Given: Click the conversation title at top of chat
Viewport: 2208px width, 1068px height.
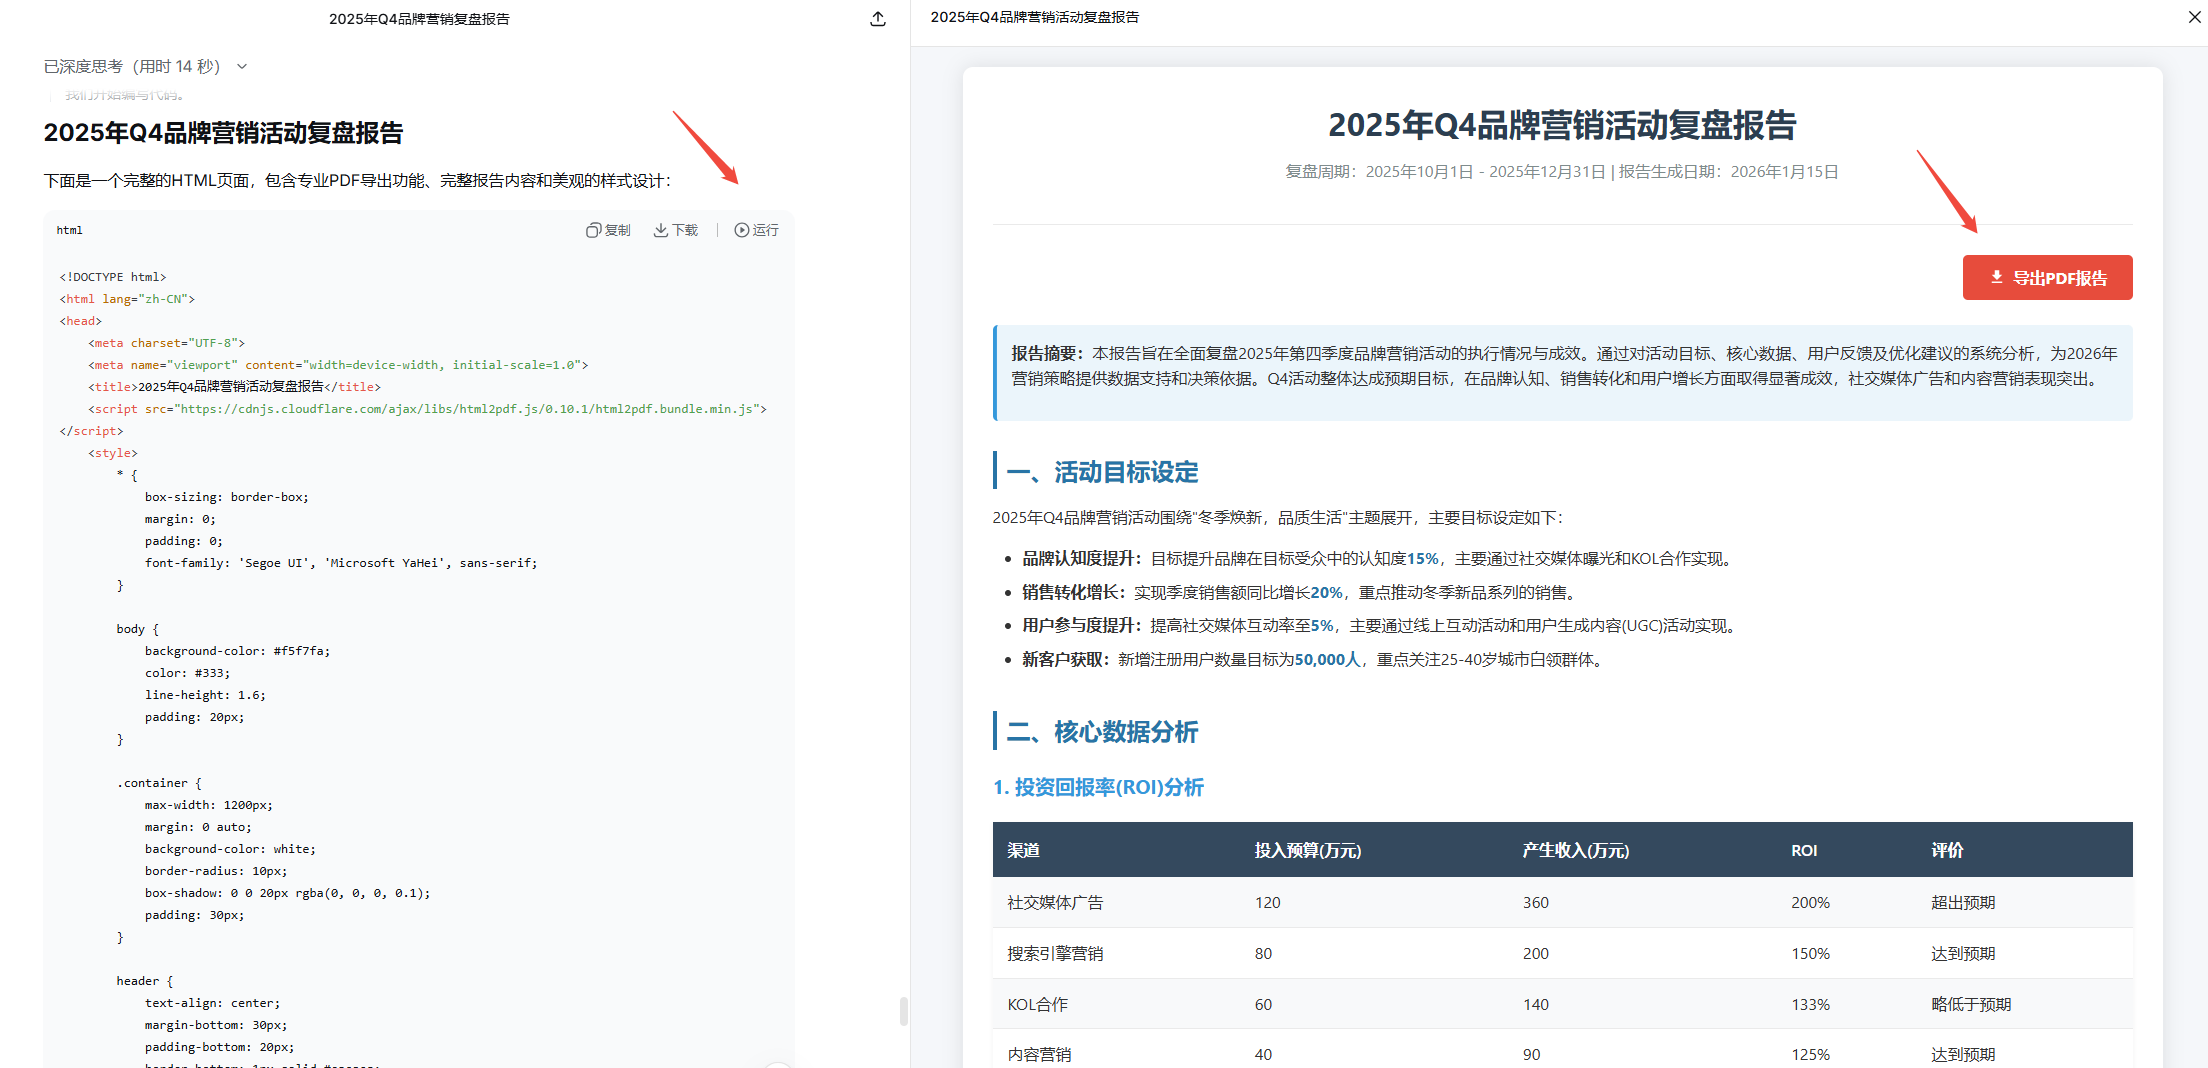Looking at the screenshot, I should (x=419, y=19).
